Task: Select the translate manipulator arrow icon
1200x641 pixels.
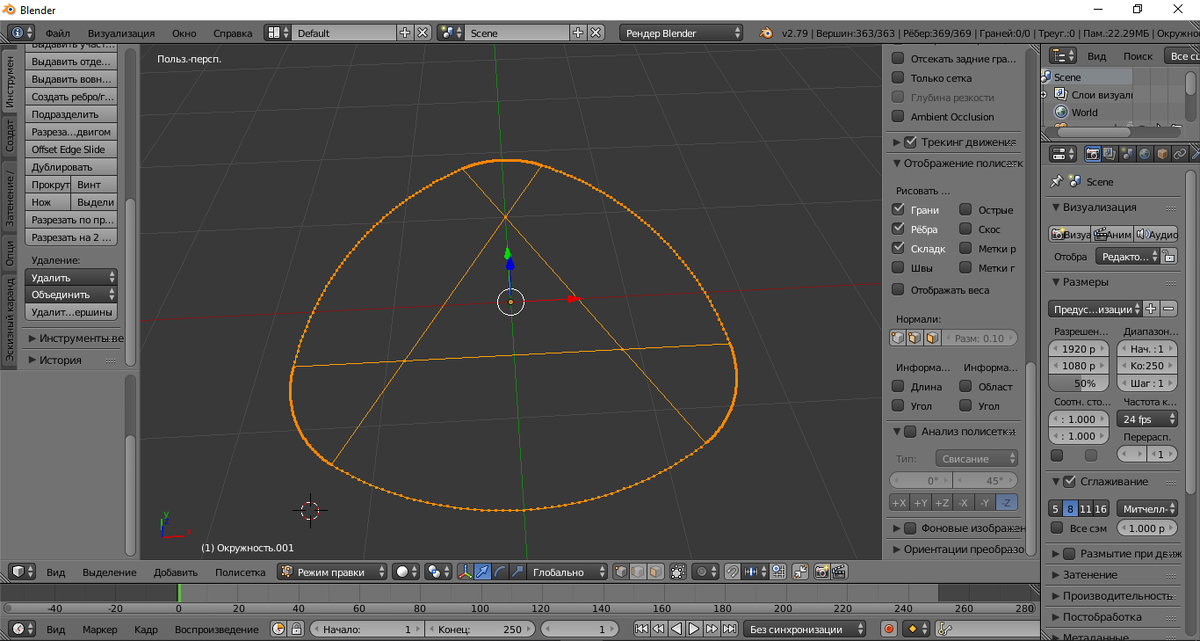Action: [484, 572]
